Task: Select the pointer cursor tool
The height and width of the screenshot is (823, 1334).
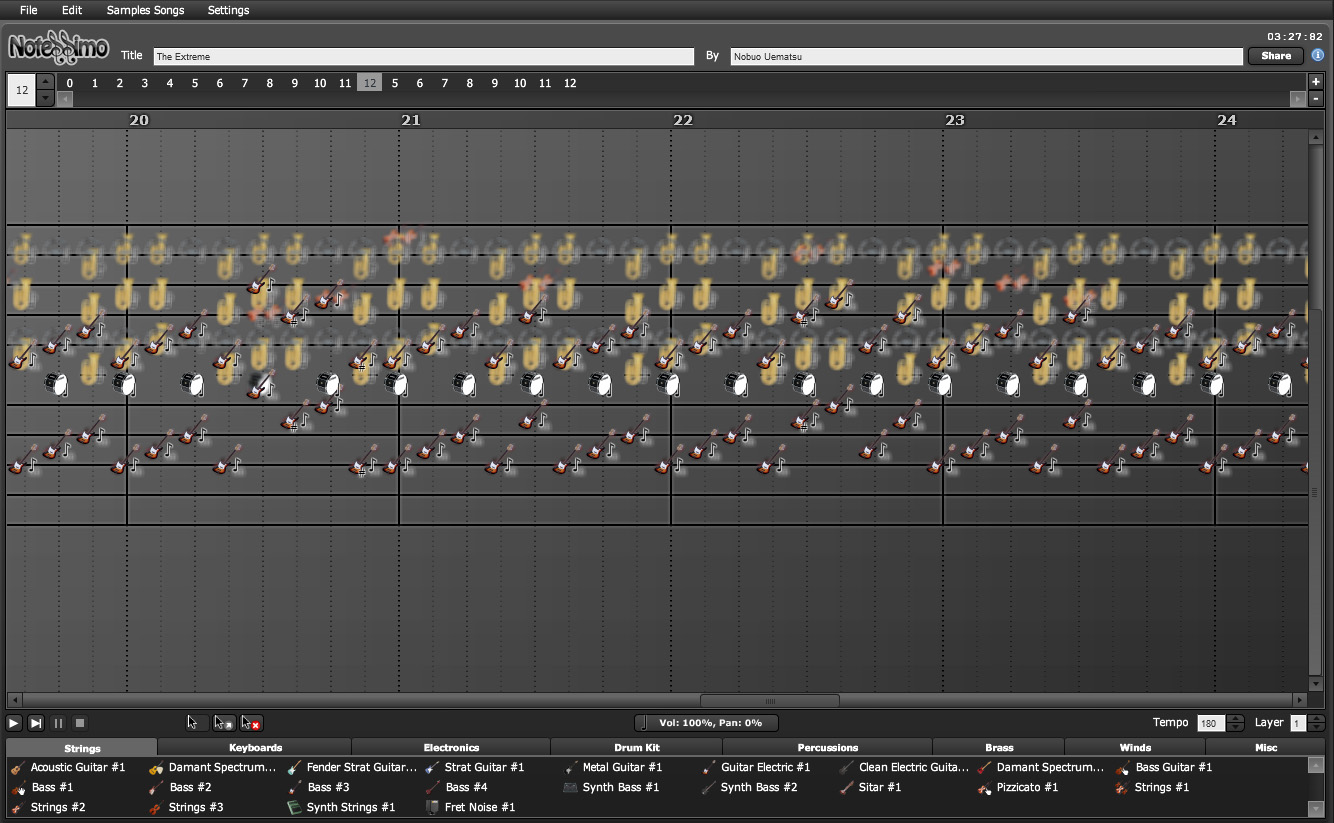Action: [x=196, y=723]
